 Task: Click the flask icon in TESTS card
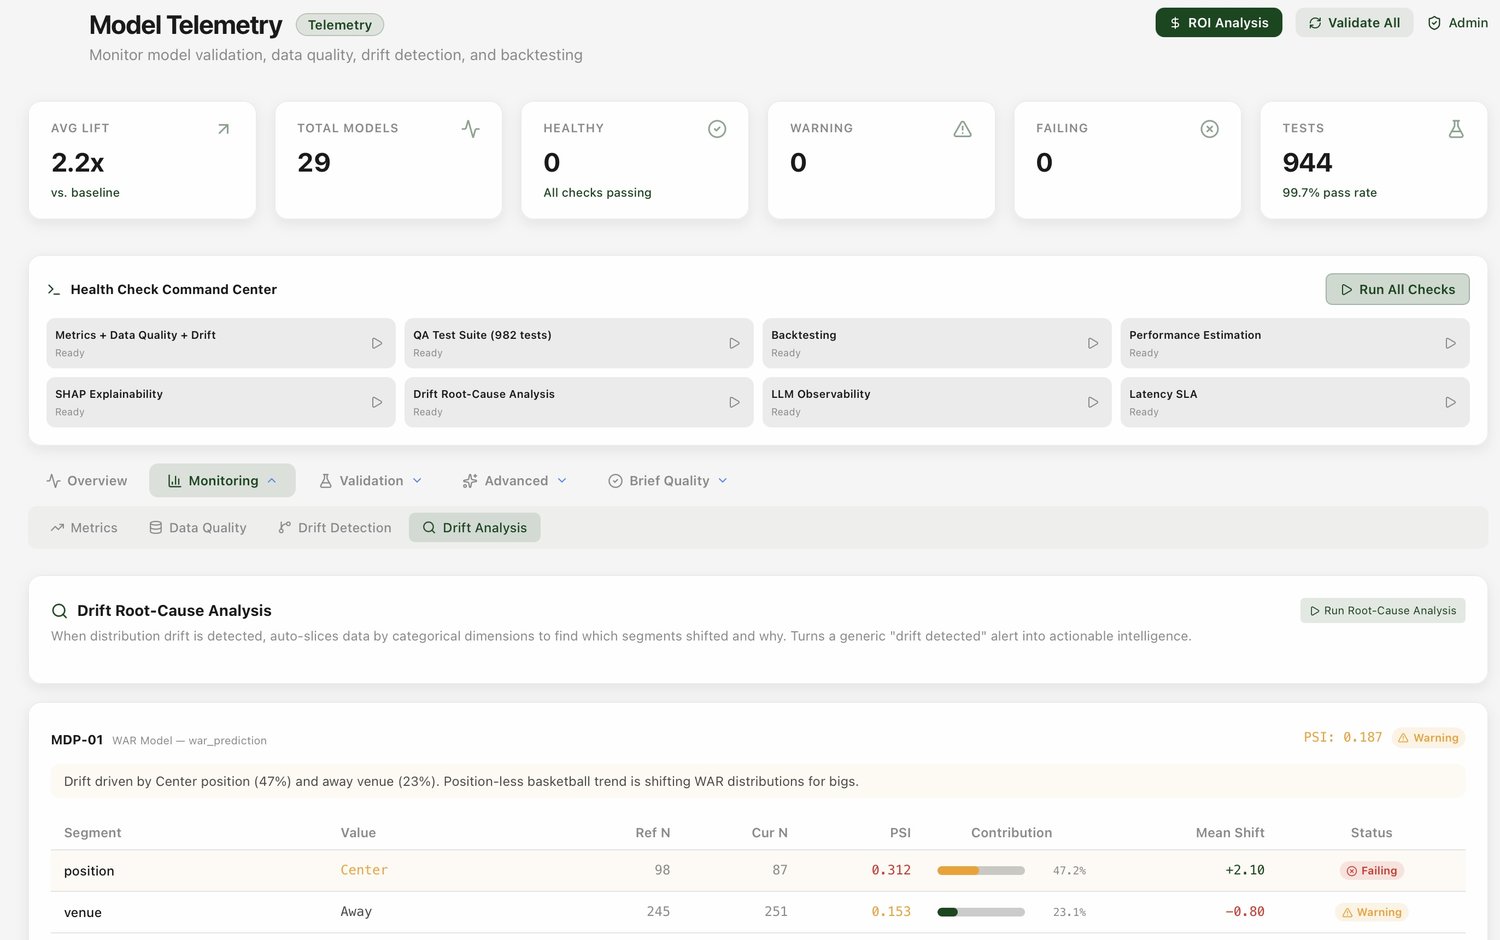1456,129
